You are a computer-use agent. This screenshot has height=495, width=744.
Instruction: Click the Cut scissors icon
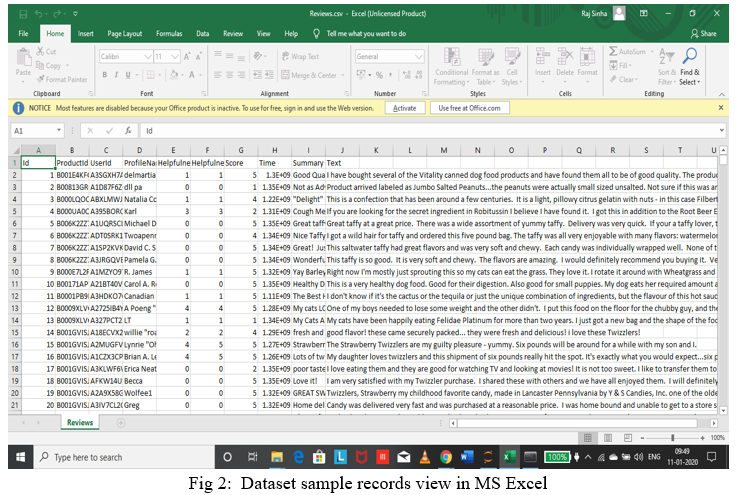[41, 51]
